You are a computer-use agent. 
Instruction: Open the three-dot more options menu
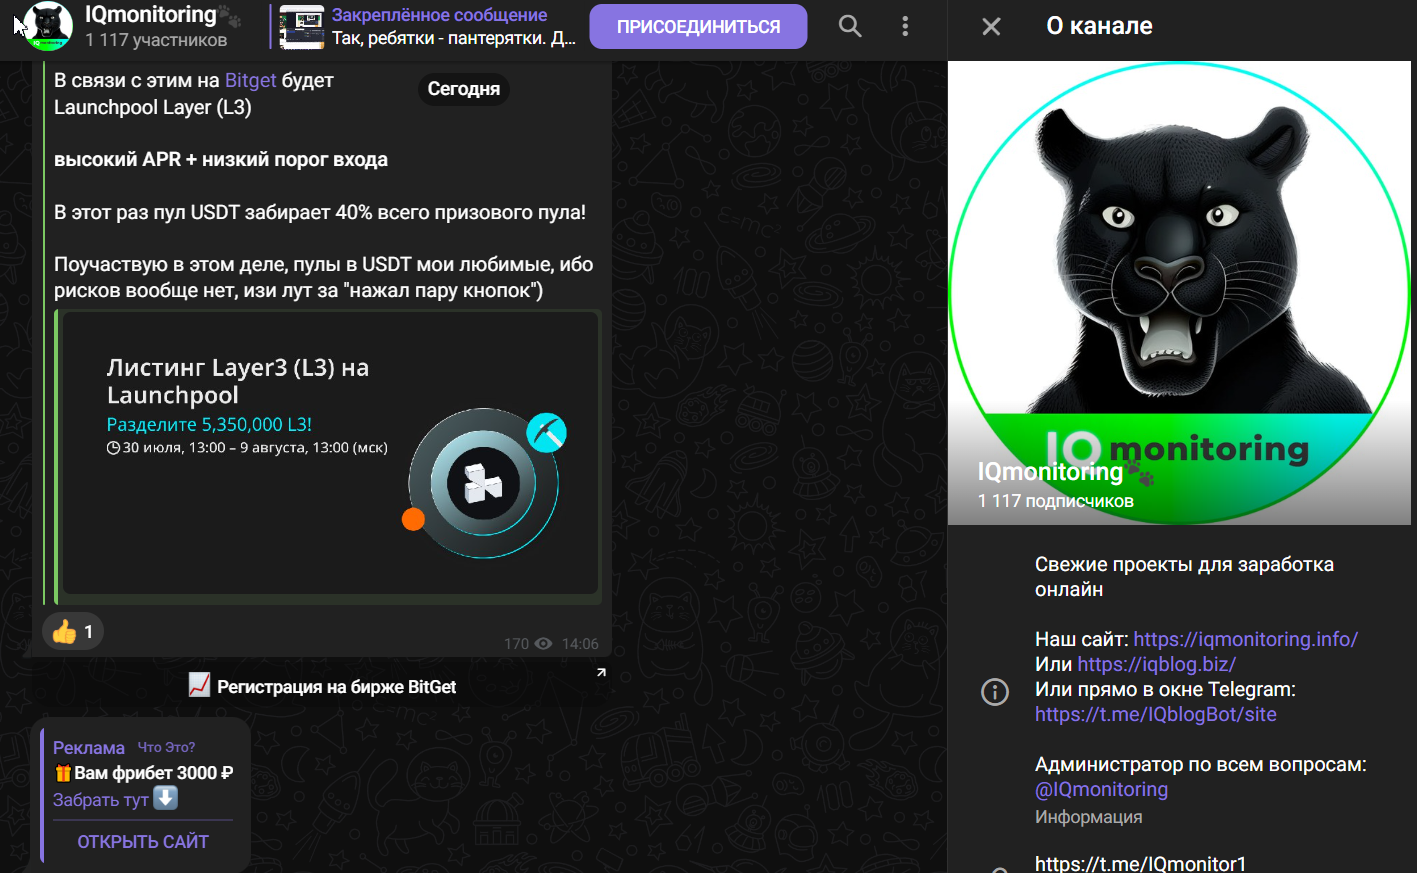tap(905, 26)
